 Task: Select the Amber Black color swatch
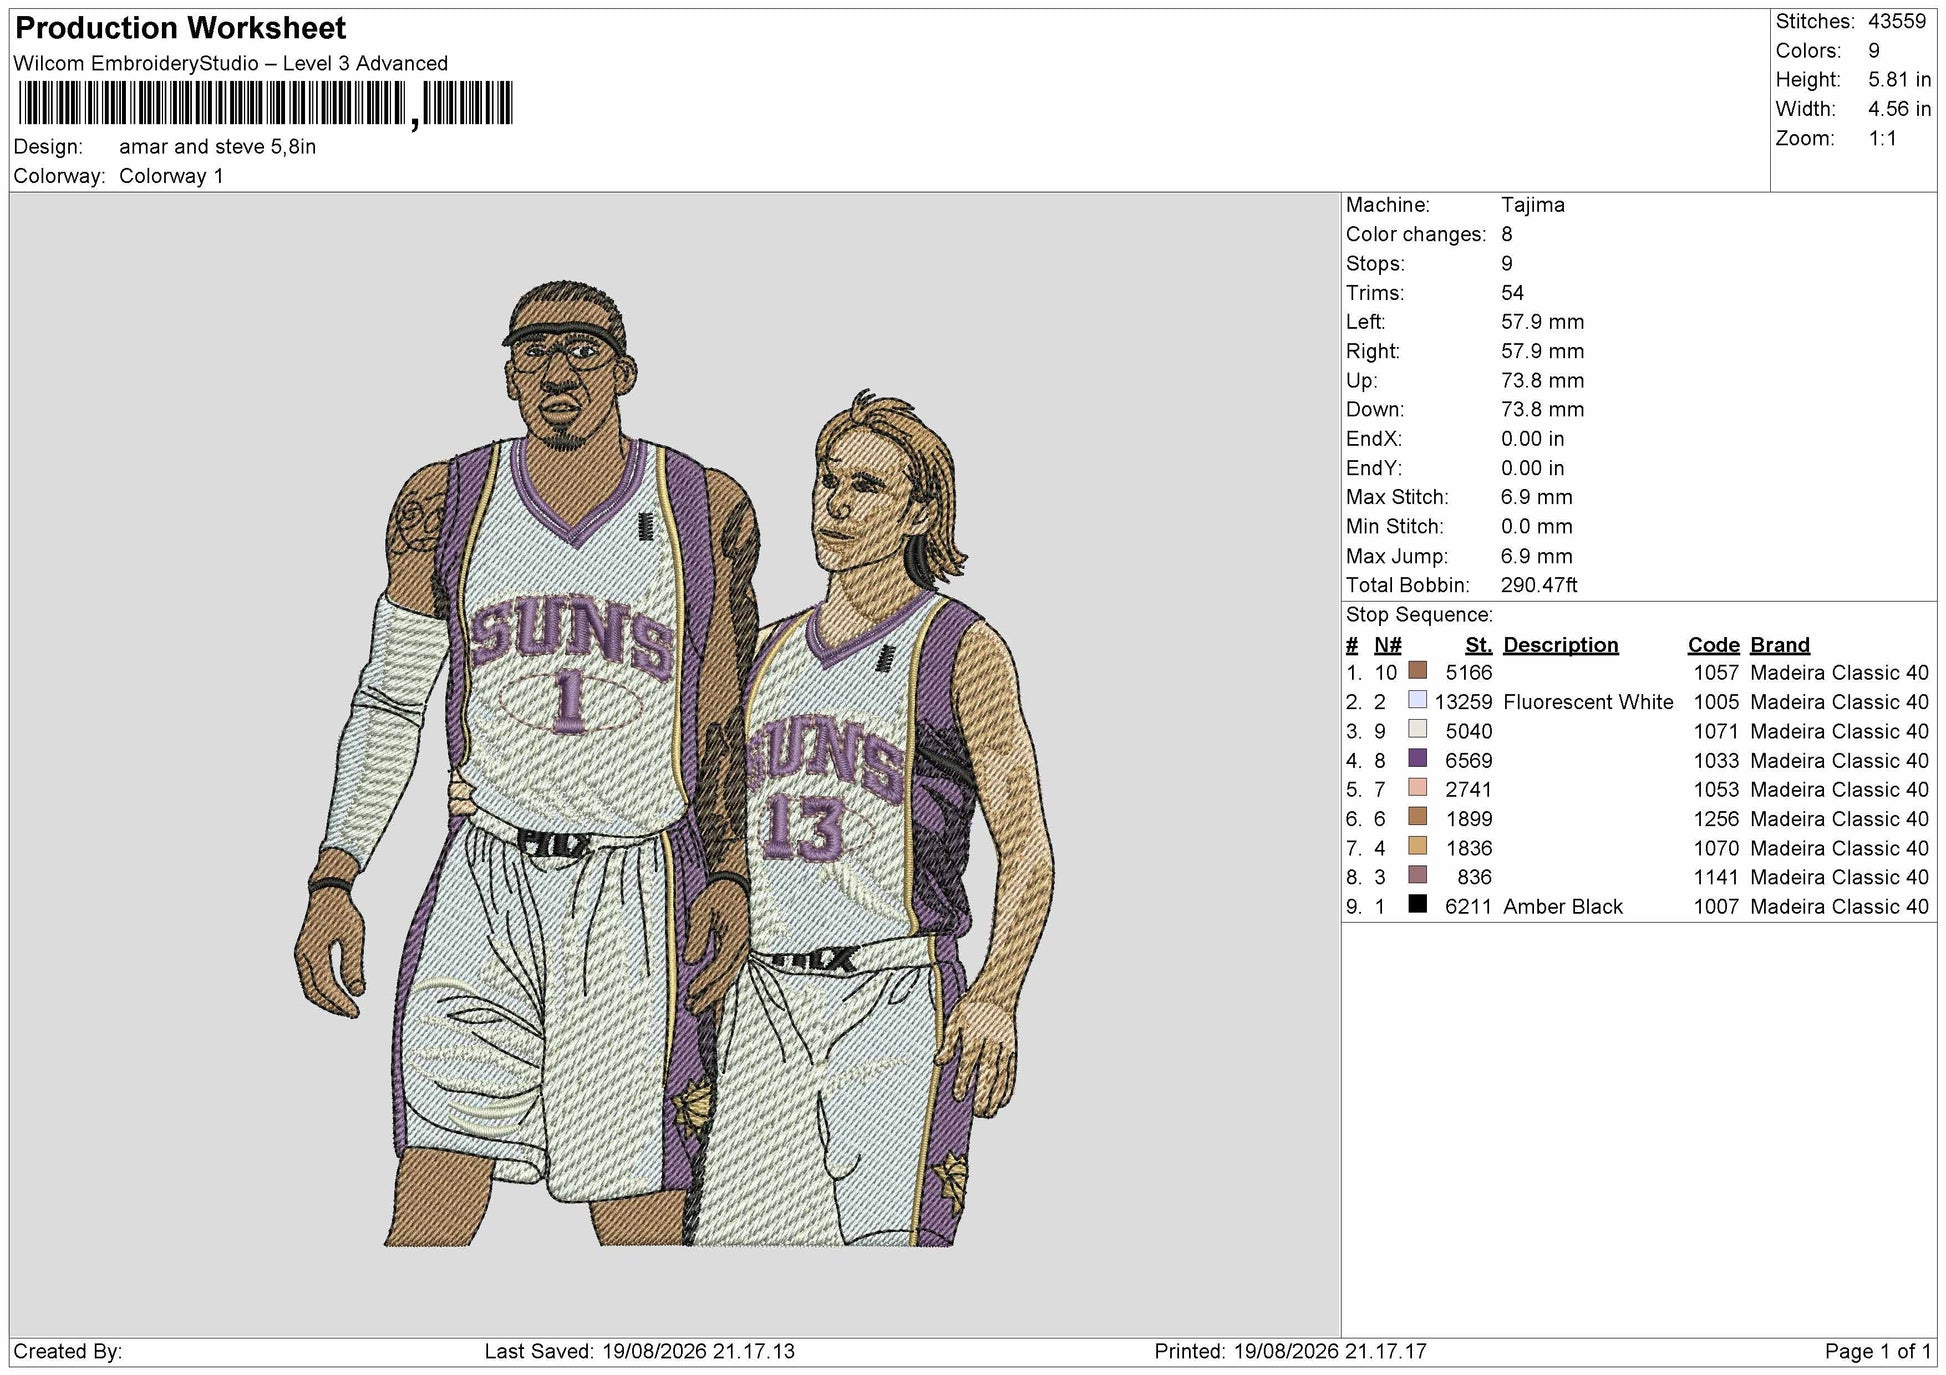[x=1417, y=905]
